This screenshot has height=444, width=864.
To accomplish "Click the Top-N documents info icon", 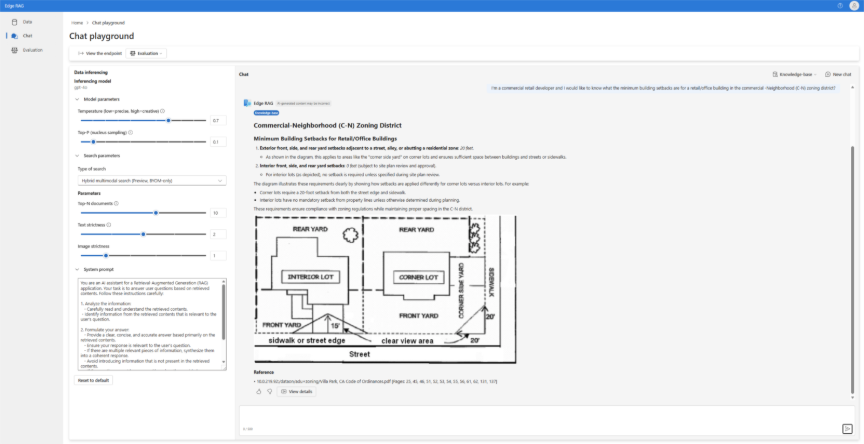I will [120, 204].
